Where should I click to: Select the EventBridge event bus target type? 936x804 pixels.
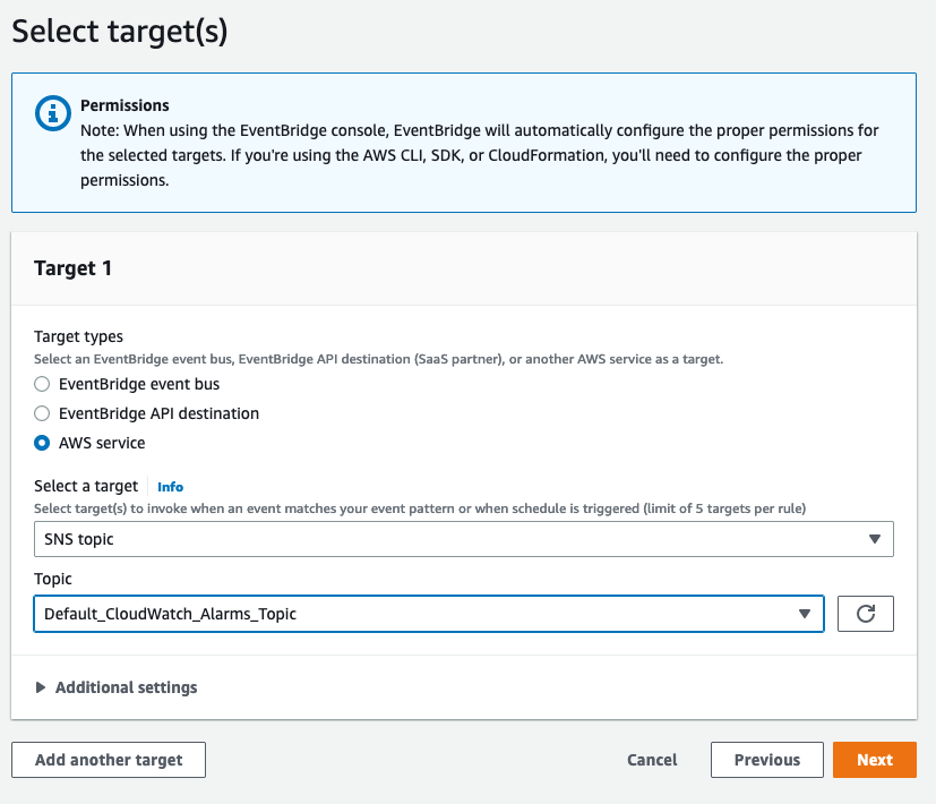[x=41, y=384]
